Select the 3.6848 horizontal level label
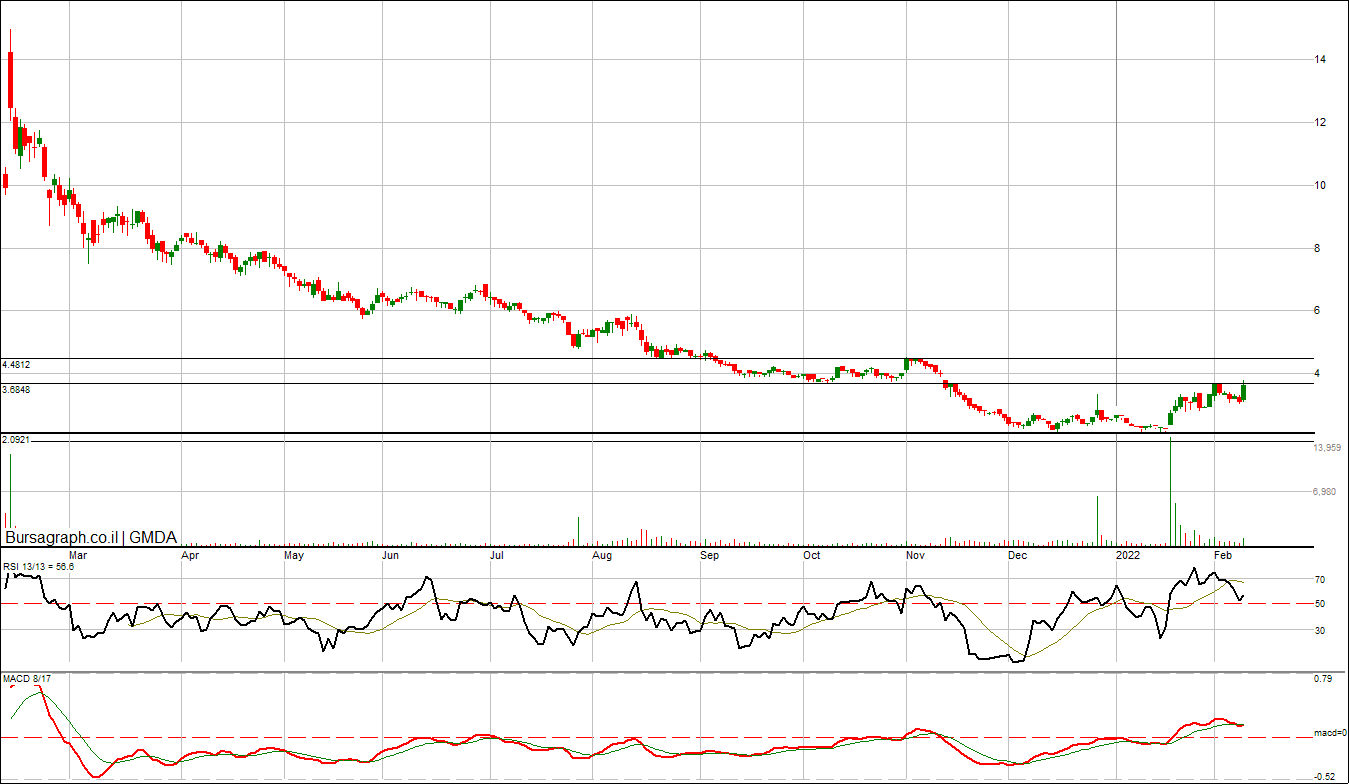This screenshot has width=1349, height=784. (x=18, y=390)
